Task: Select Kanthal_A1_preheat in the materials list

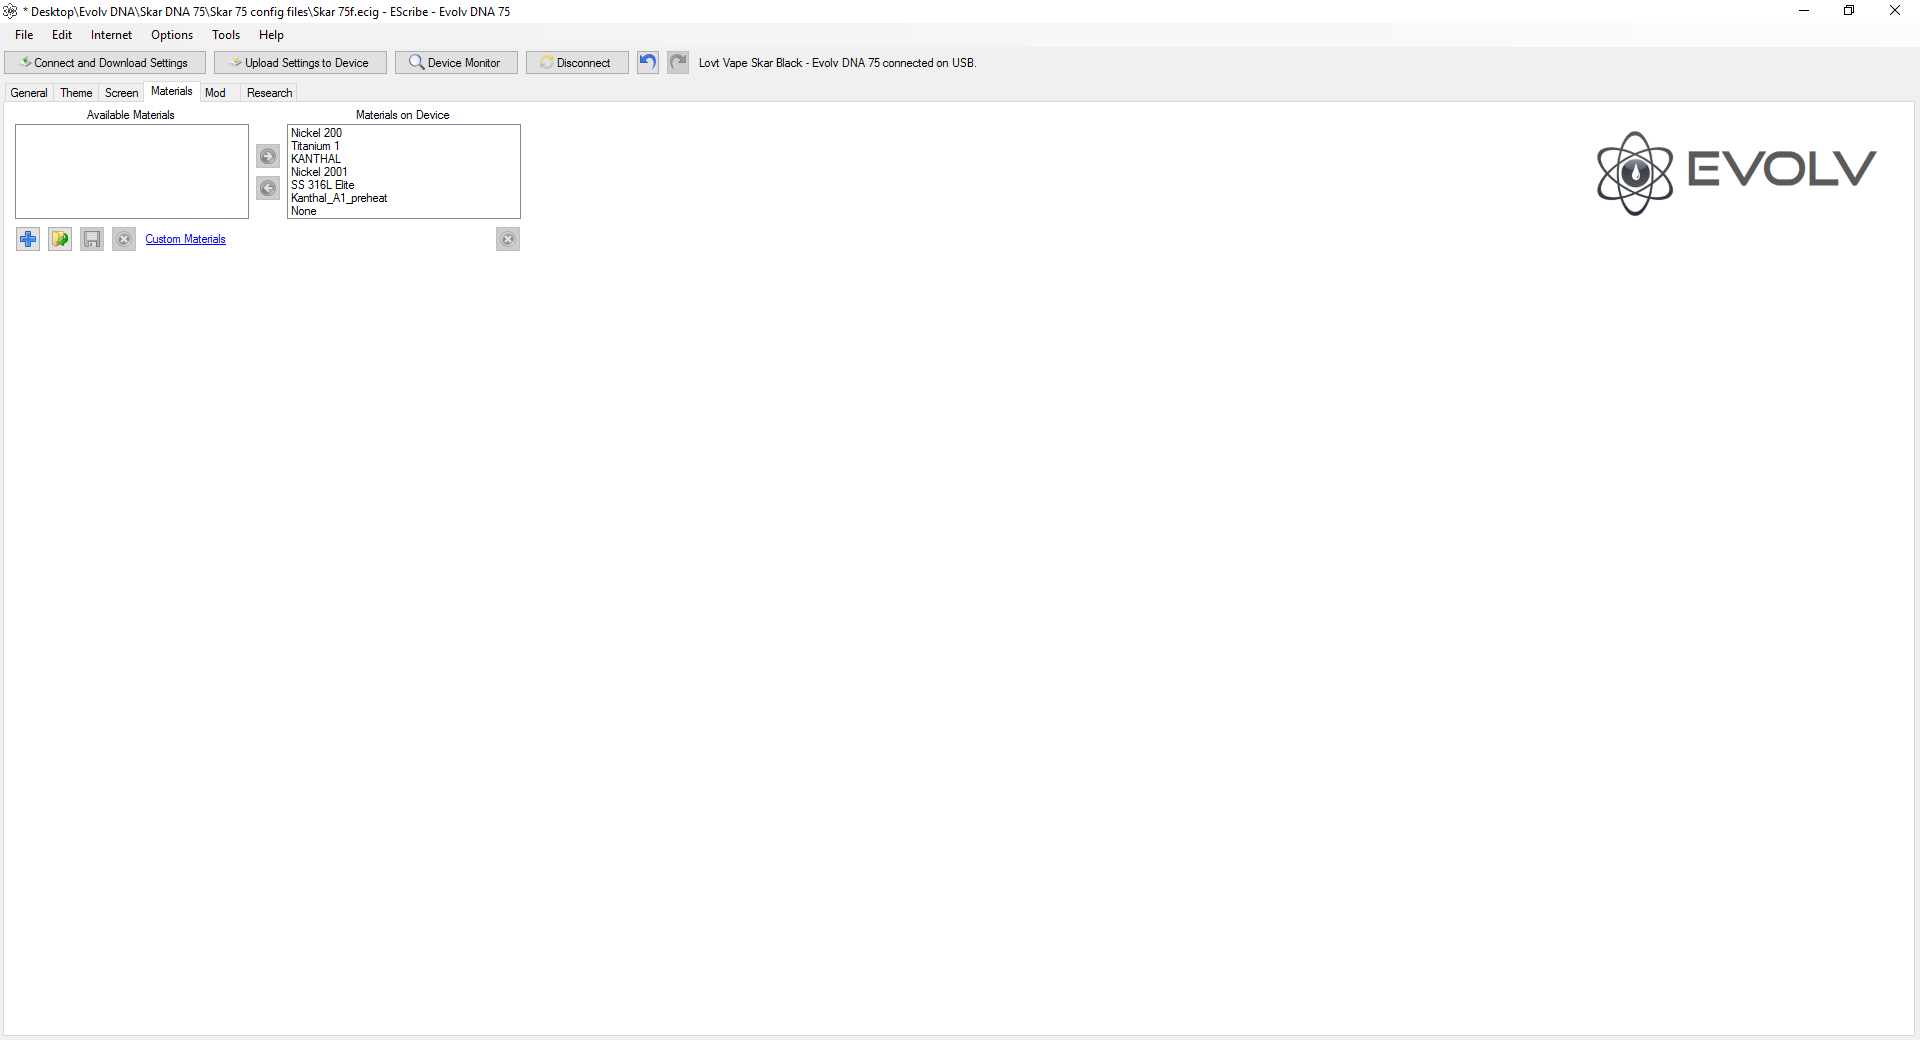Action: (339, 198)
